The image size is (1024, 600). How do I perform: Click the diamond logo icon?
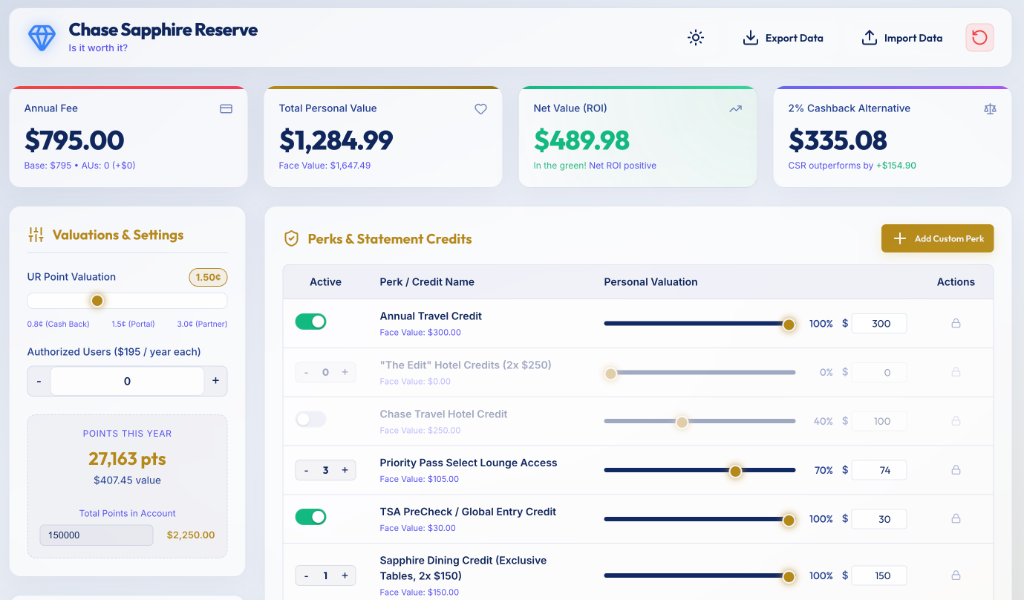[x=42, y=38]
